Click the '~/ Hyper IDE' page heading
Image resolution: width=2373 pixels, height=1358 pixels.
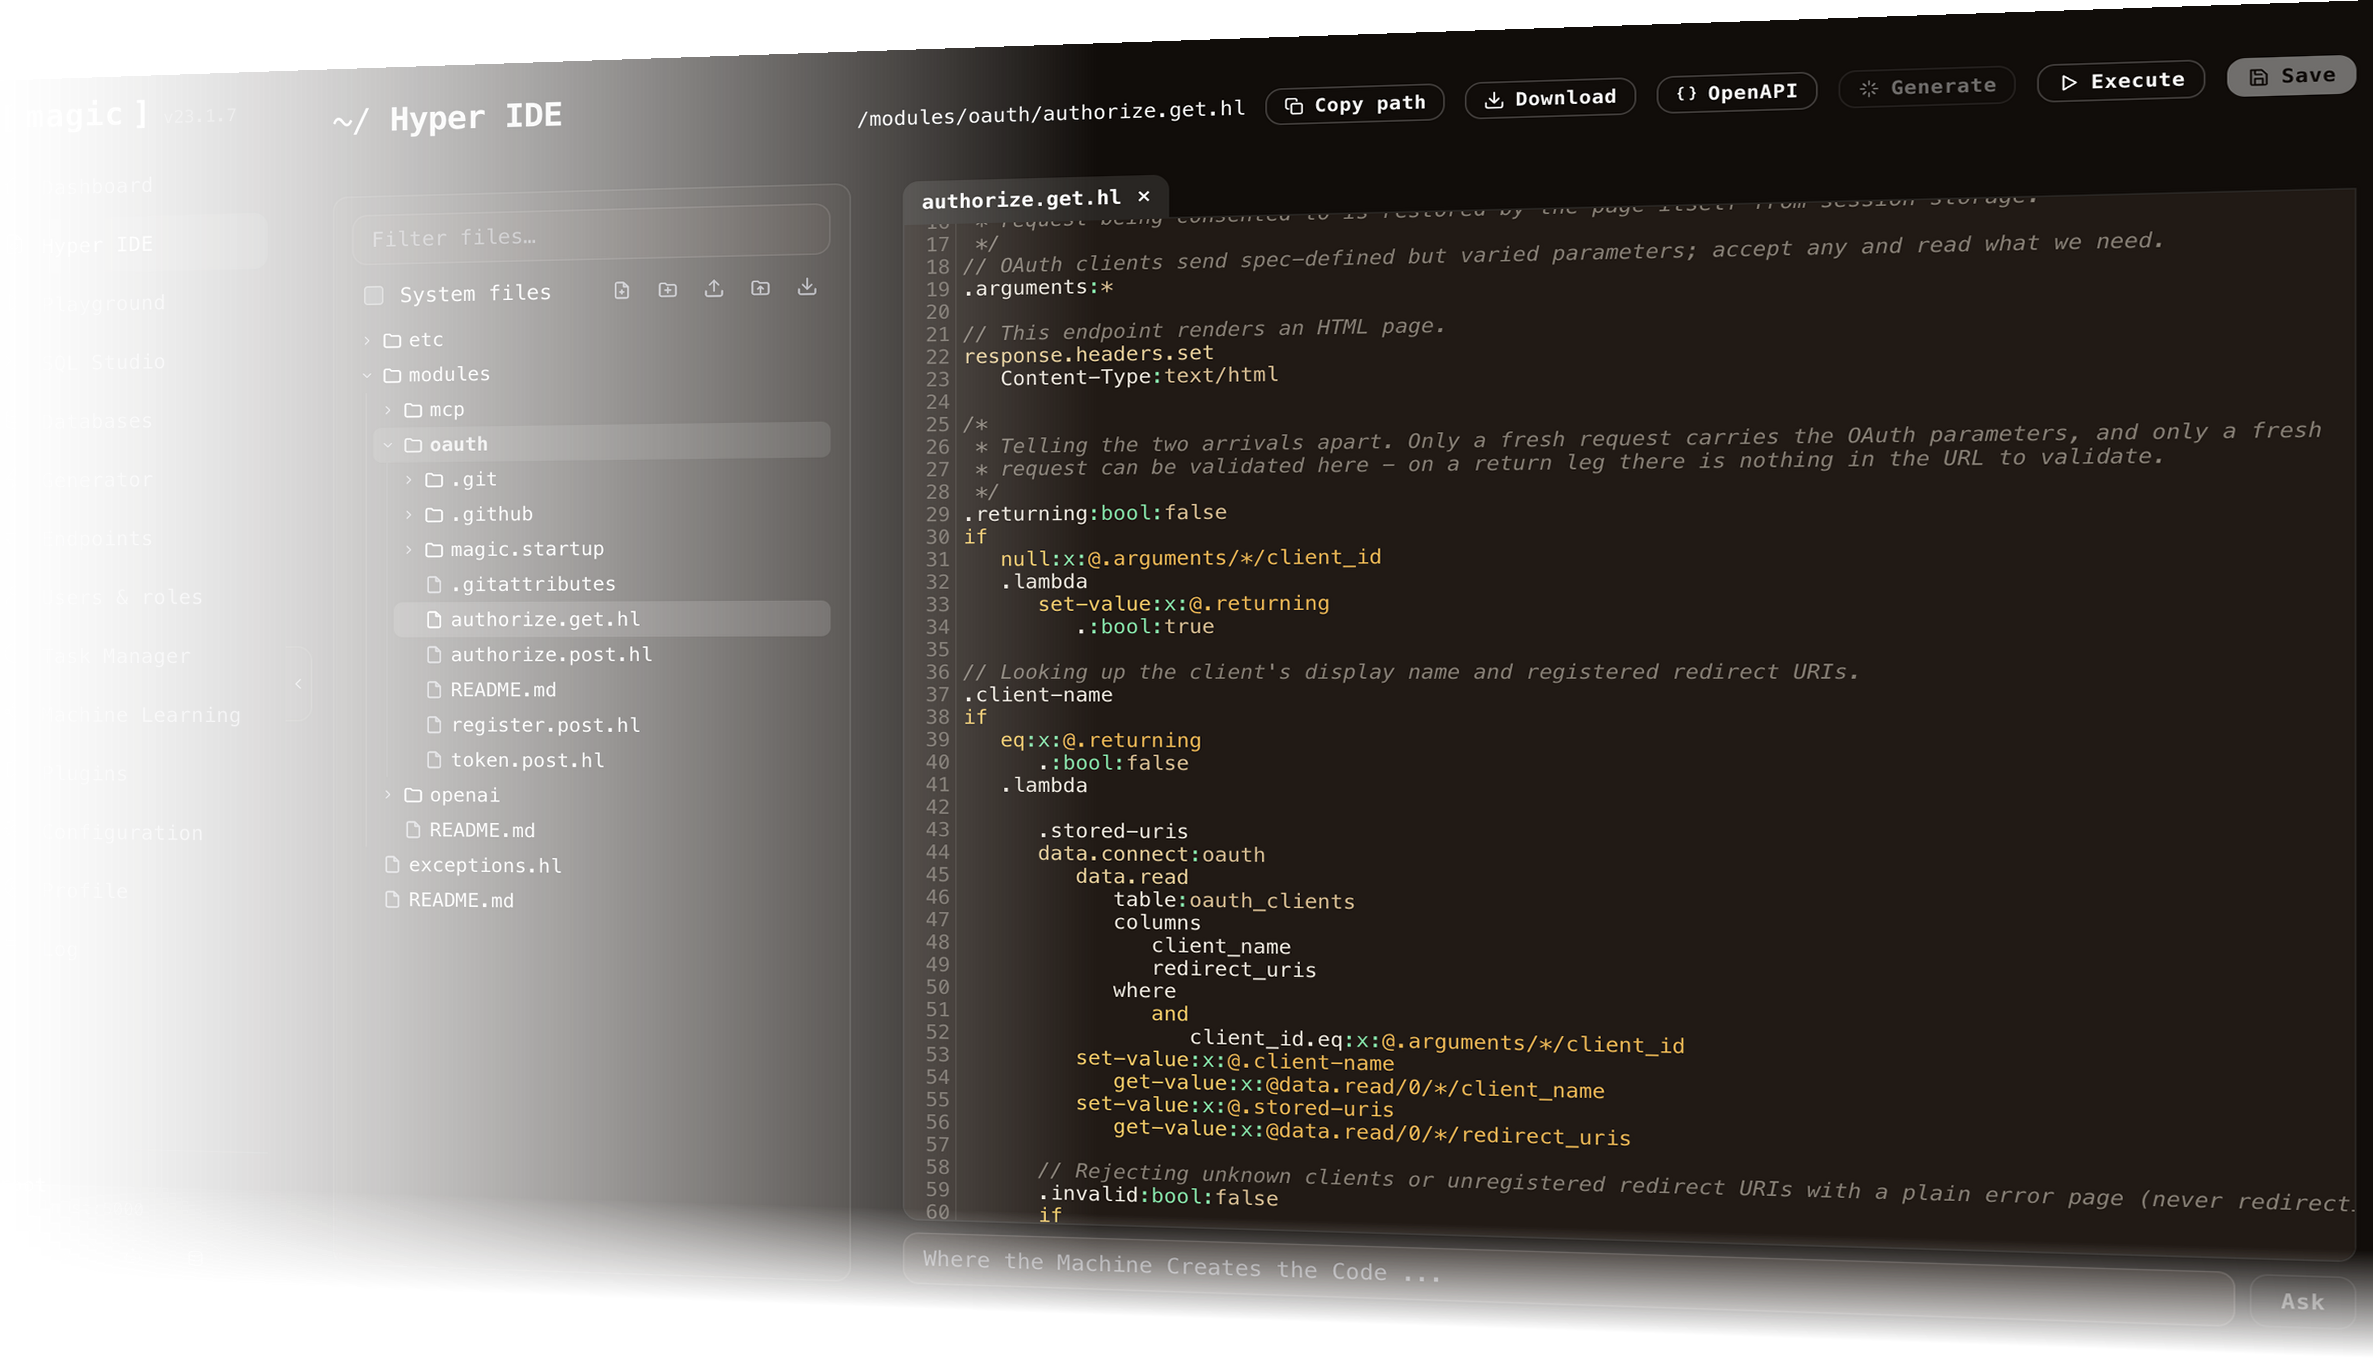point(447,118)
